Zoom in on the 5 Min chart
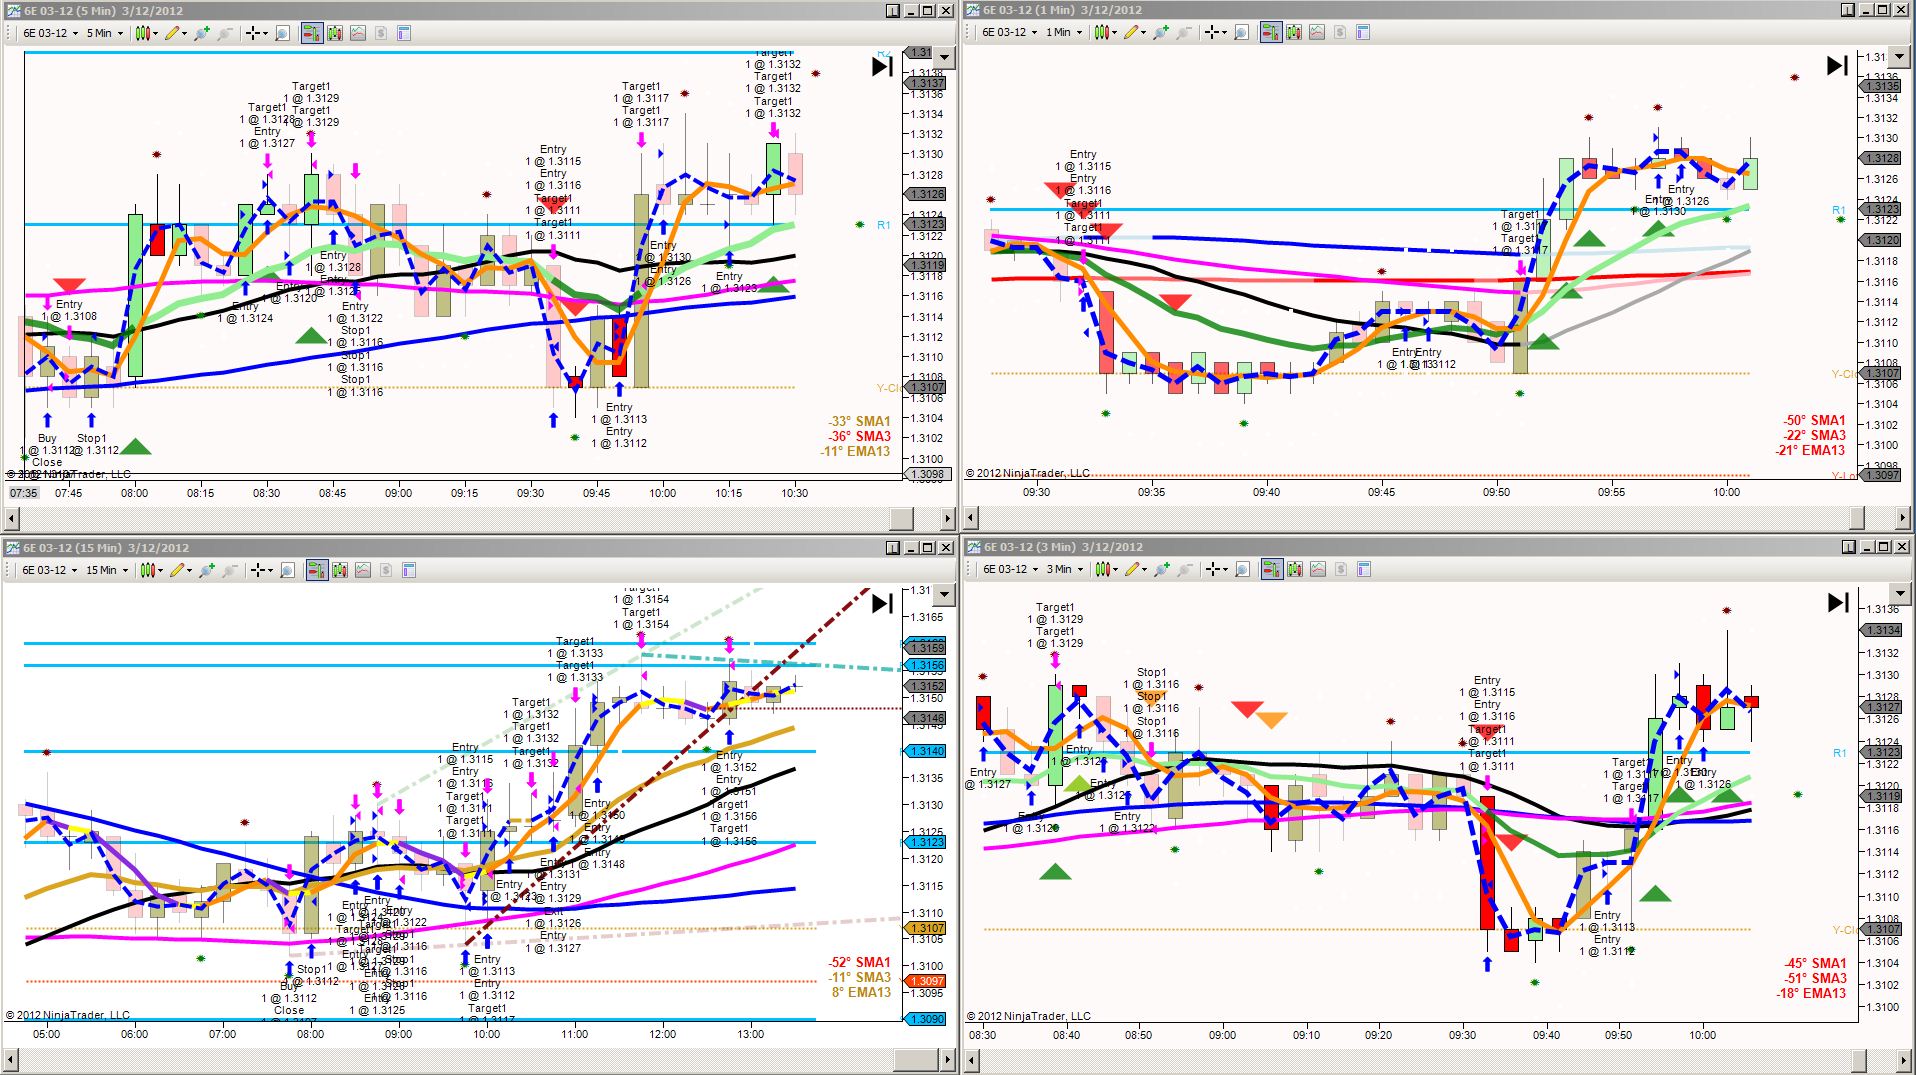 click(202, 33)
